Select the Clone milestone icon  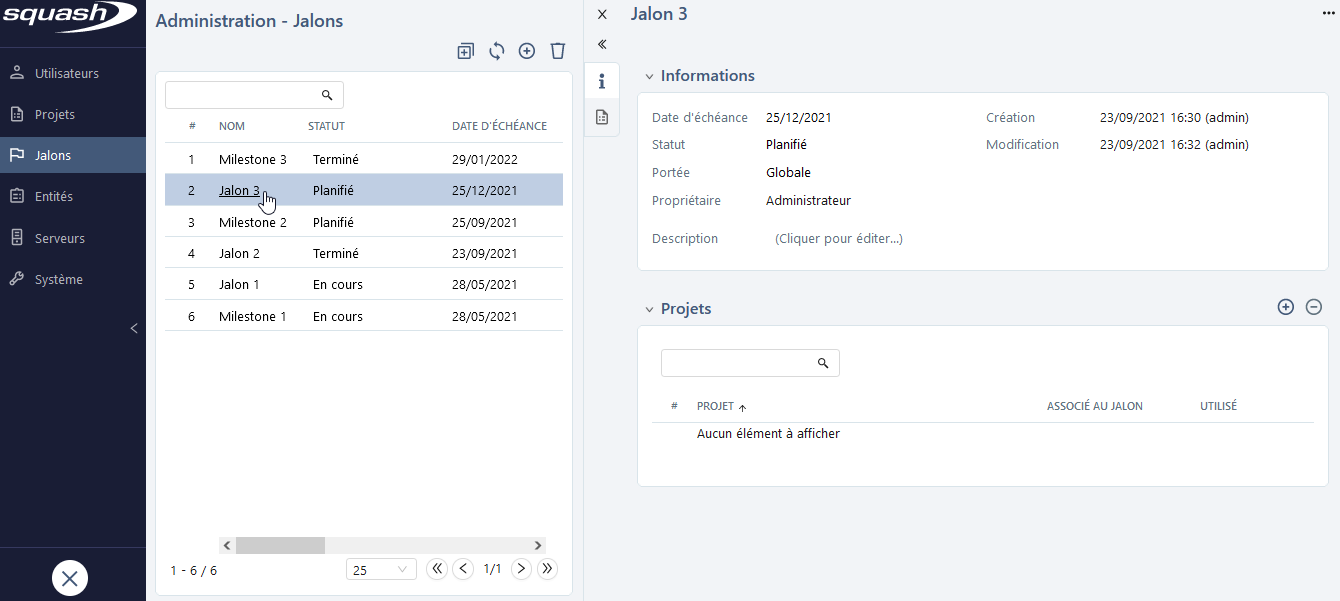coord(465,50)
